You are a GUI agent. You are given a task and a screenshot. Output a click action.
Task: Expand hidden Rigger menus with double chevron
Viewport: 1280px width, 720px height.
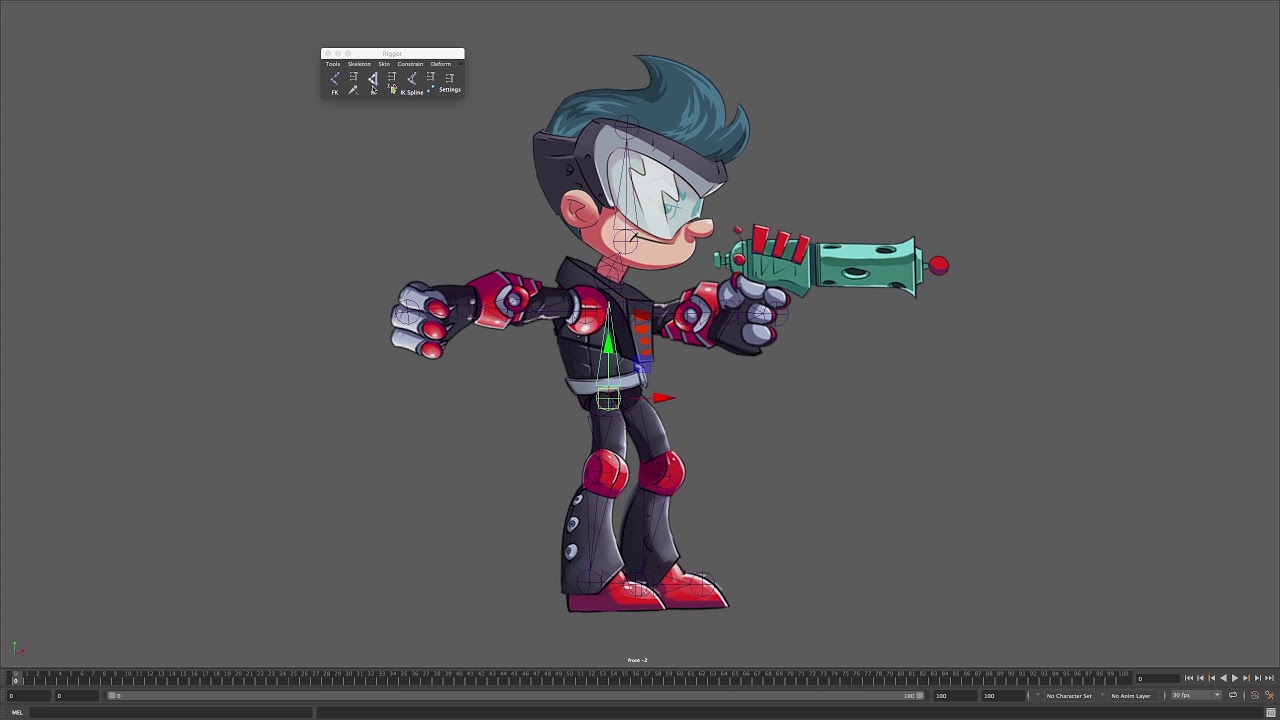tap(459, 64)
